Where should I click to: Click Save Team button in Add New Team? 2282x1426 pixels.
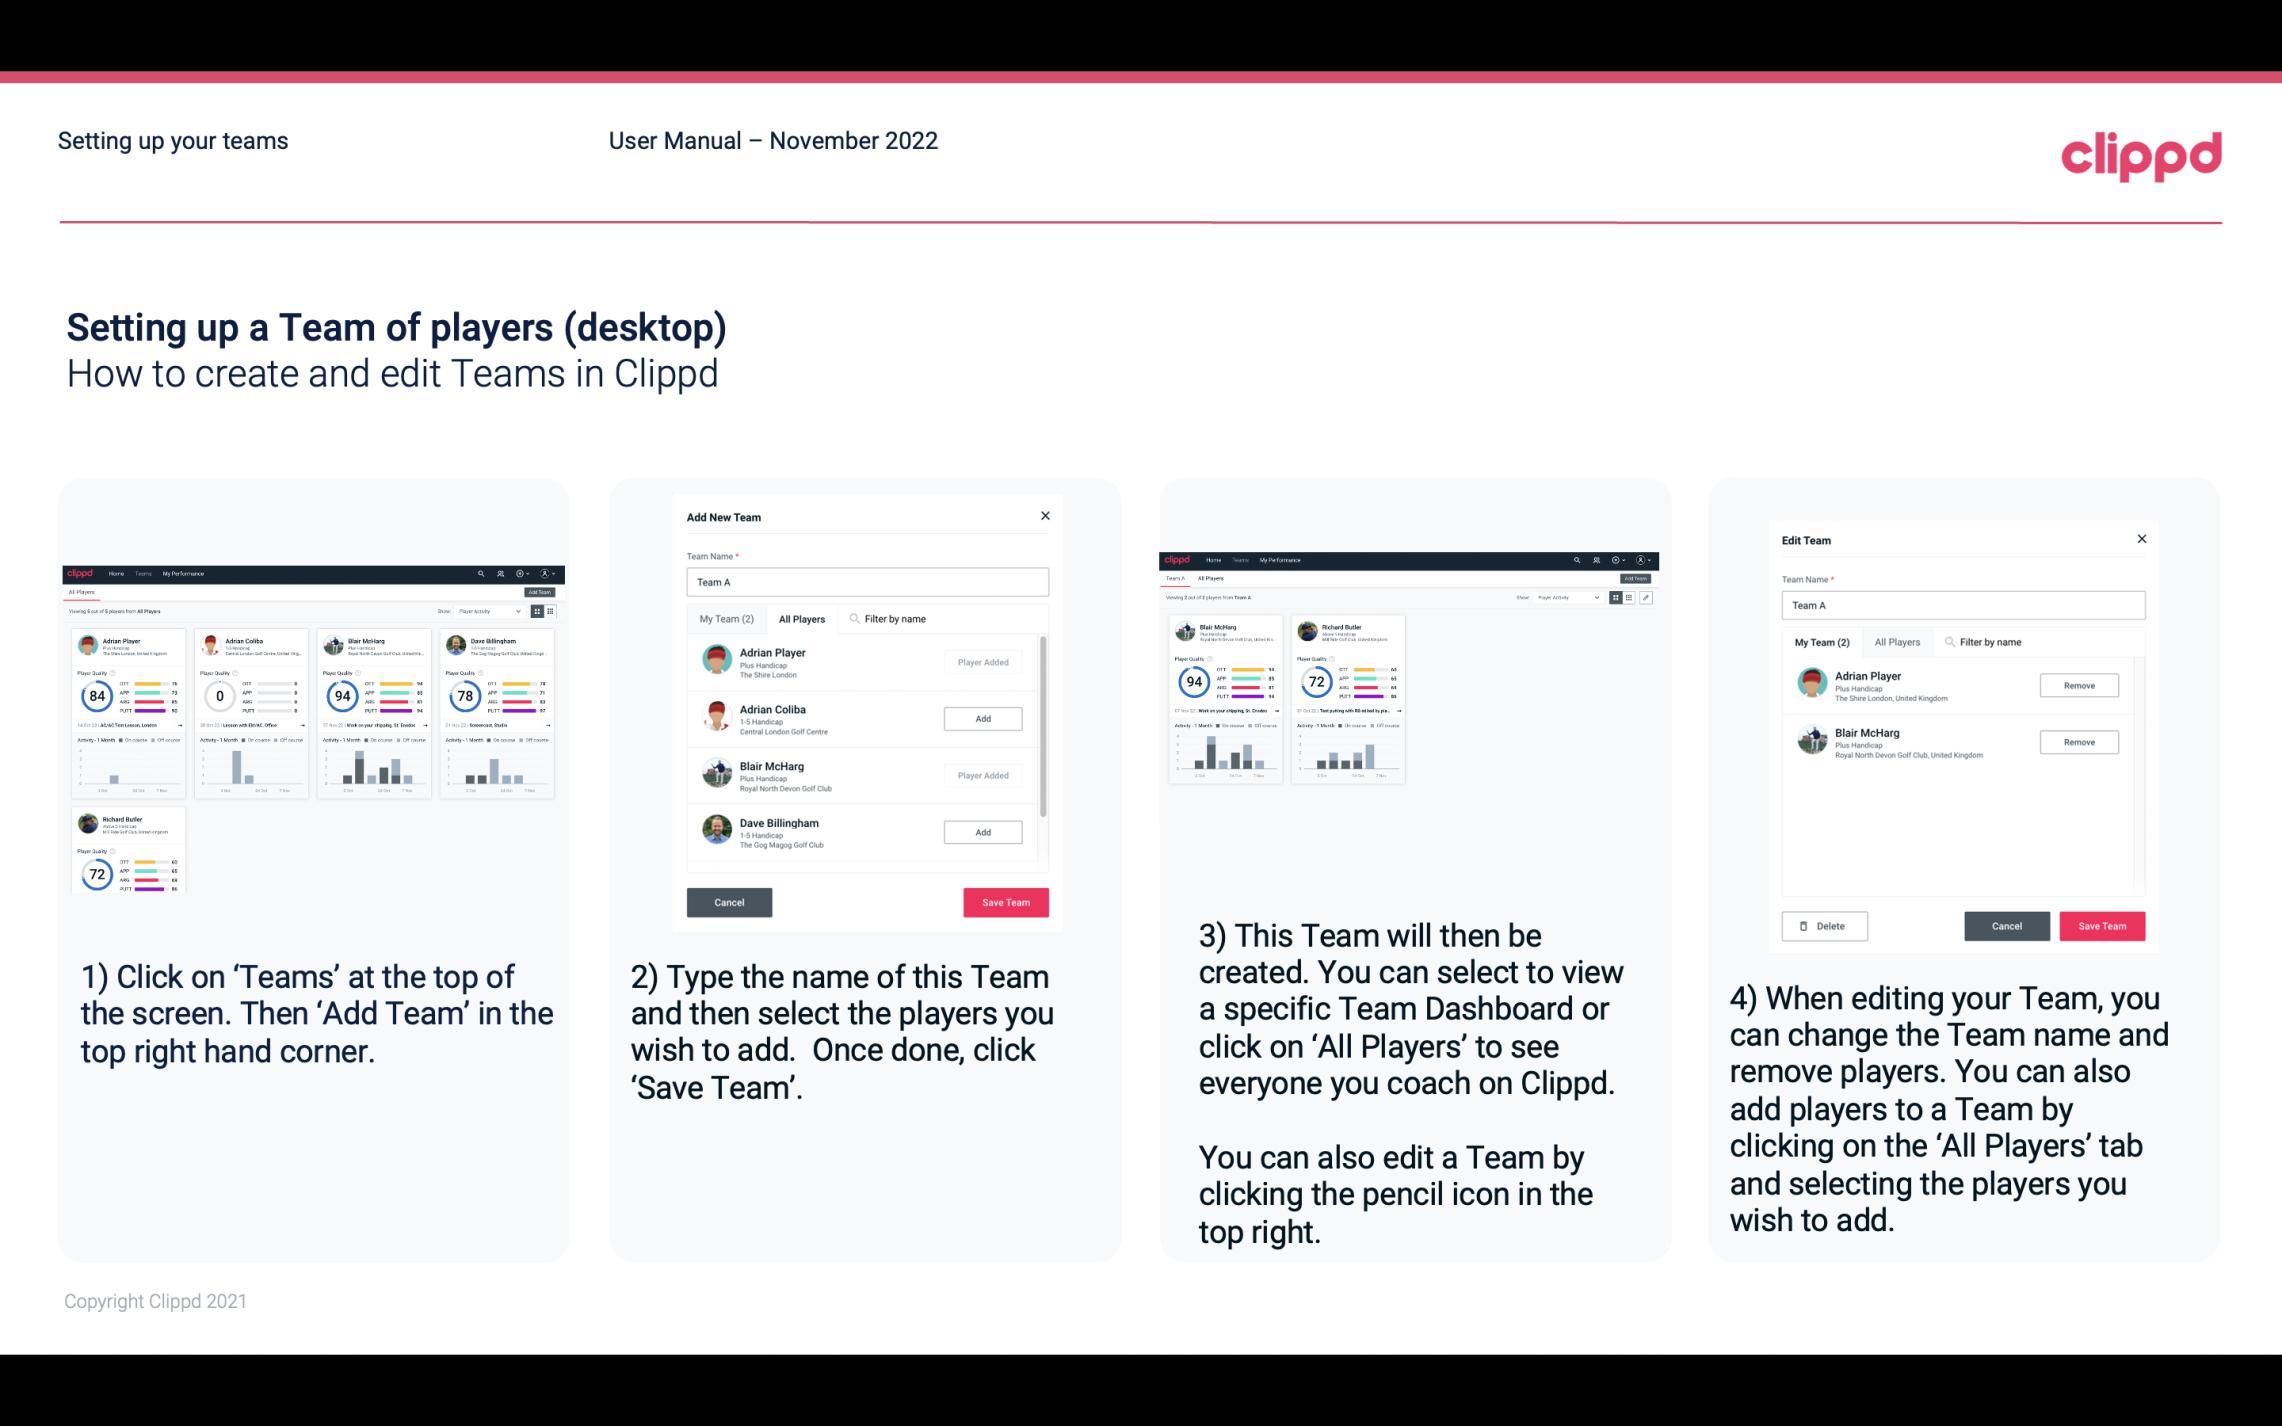(1005, 900)
